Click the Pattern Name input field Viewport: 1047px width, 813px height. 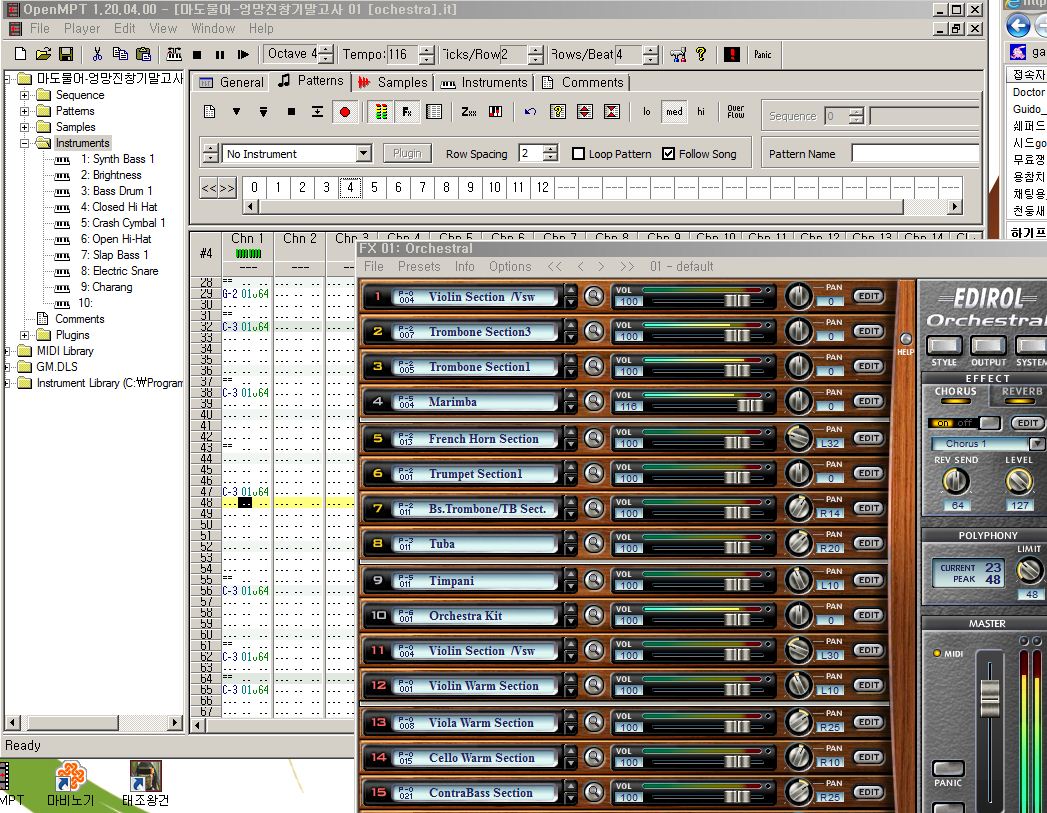(x=915, y=154)
